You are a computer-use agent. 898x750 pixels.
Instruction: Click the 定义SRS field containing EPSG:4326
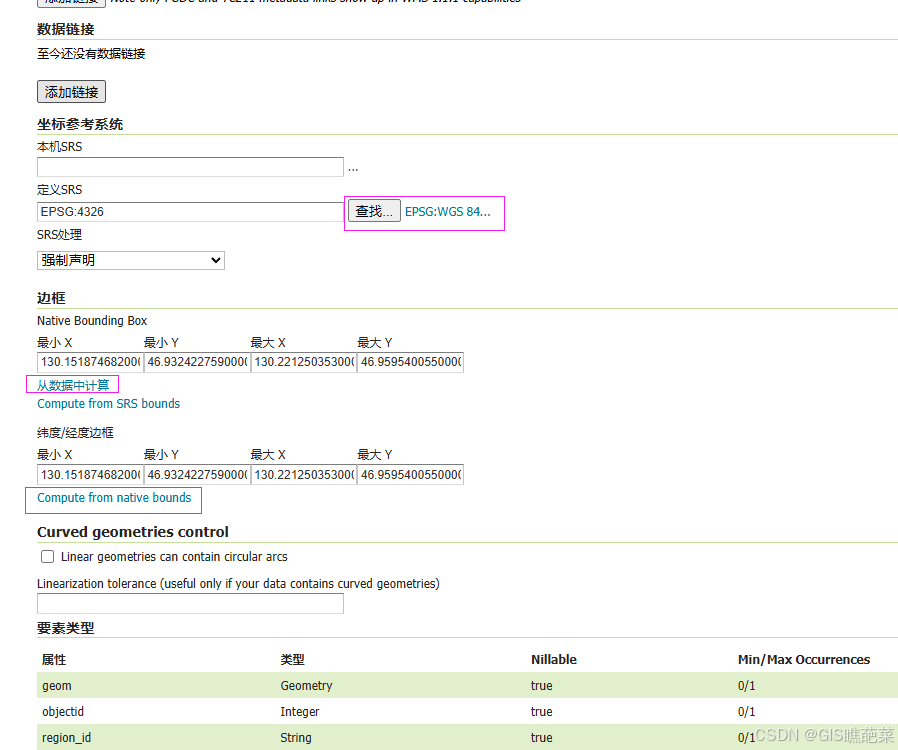pos(190,212)
